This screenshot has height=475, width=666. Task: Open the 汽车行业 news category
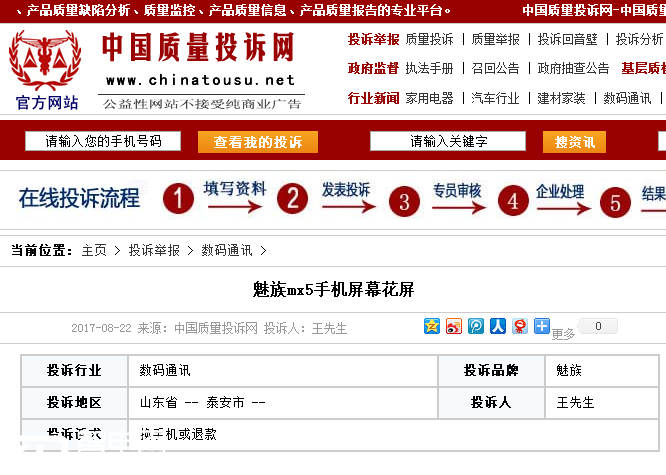(x=495, y=98)
